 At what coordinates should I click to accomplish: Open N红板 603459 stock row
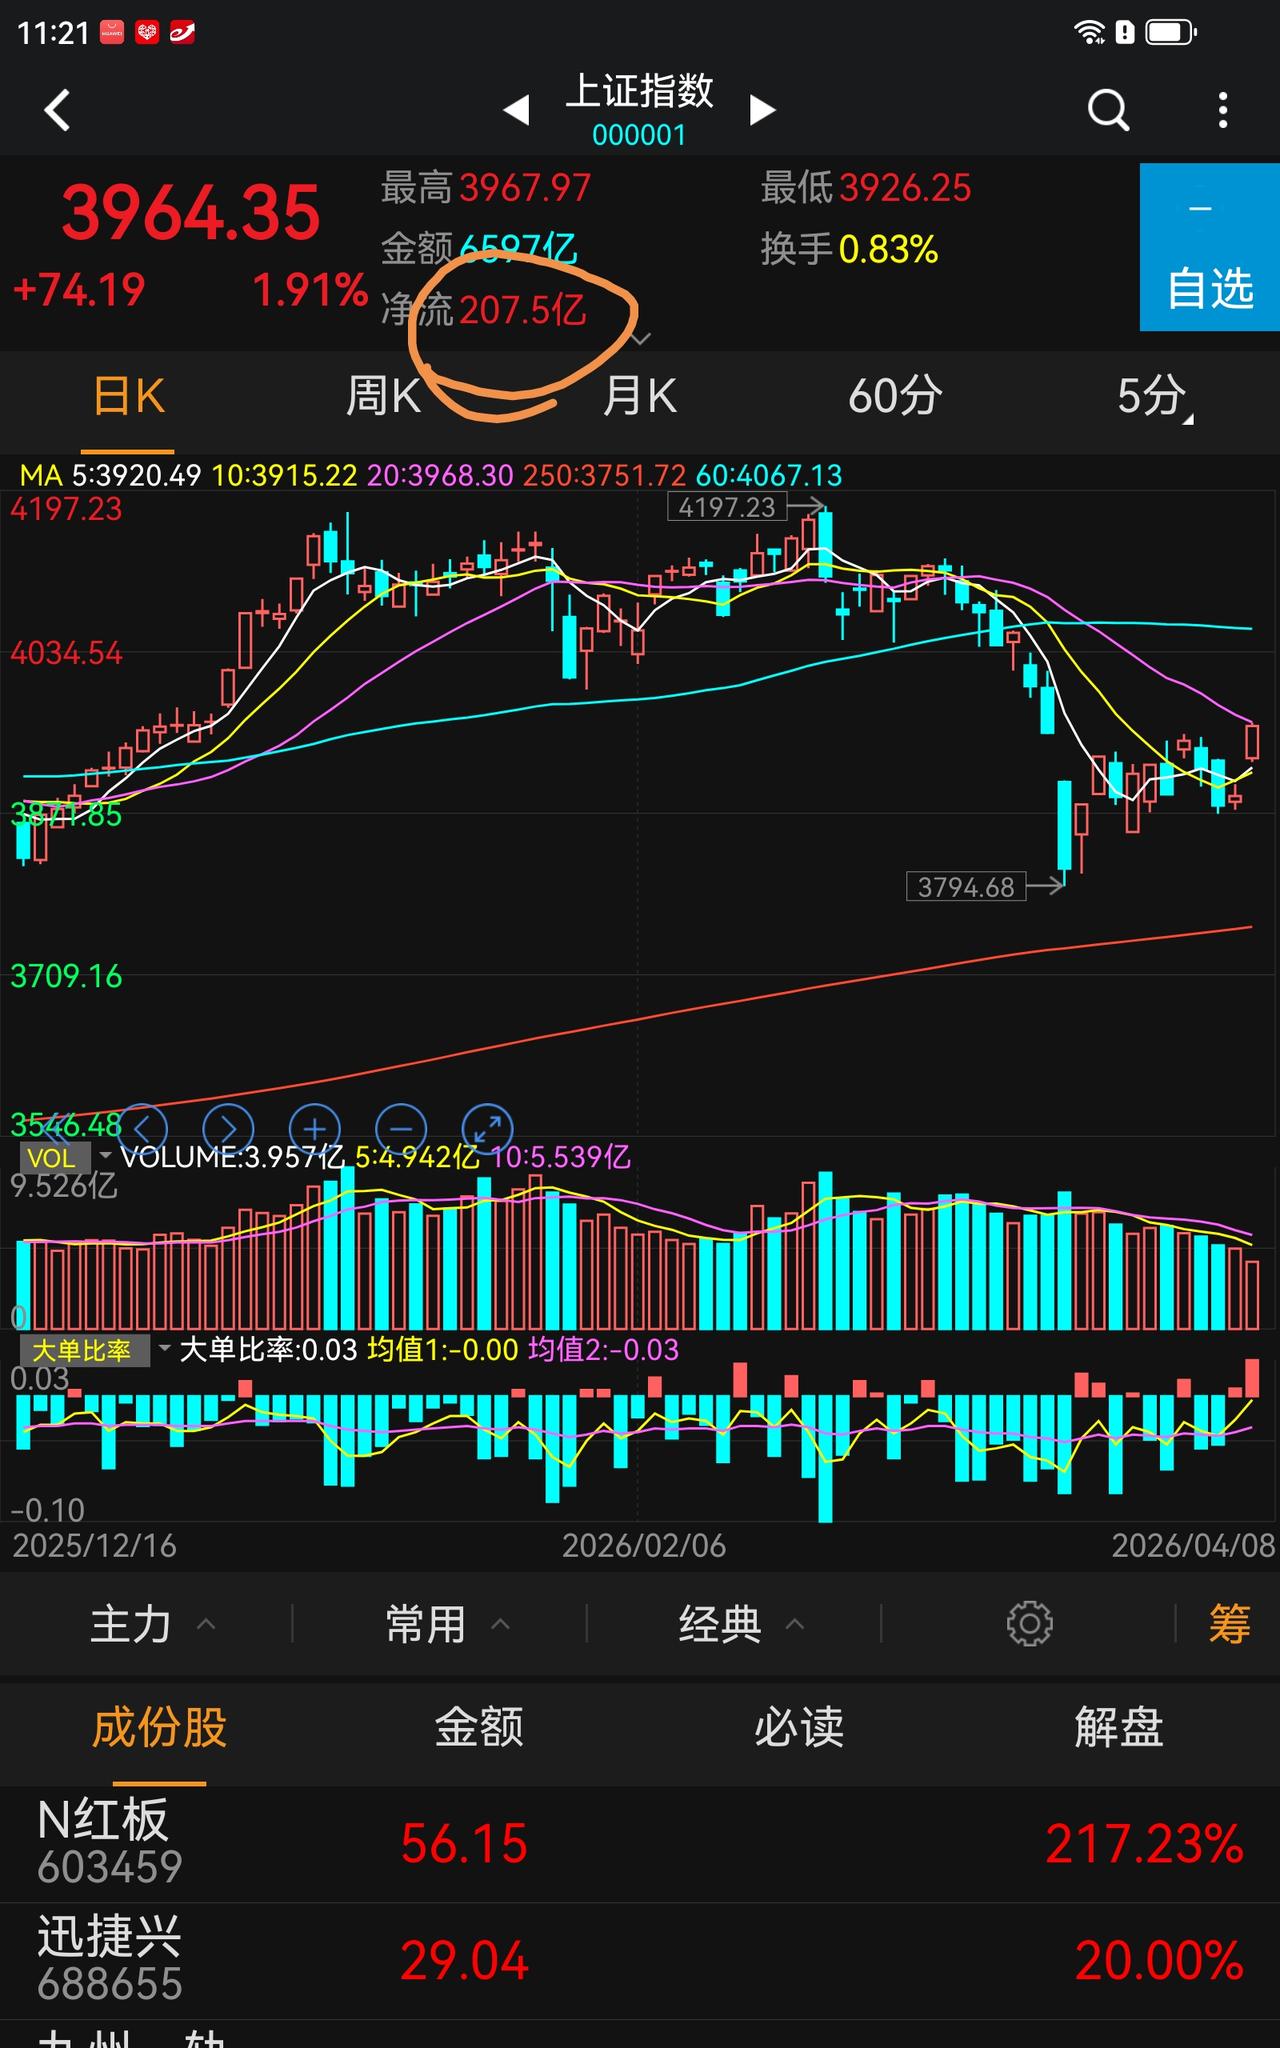[x=640, y=1844]
